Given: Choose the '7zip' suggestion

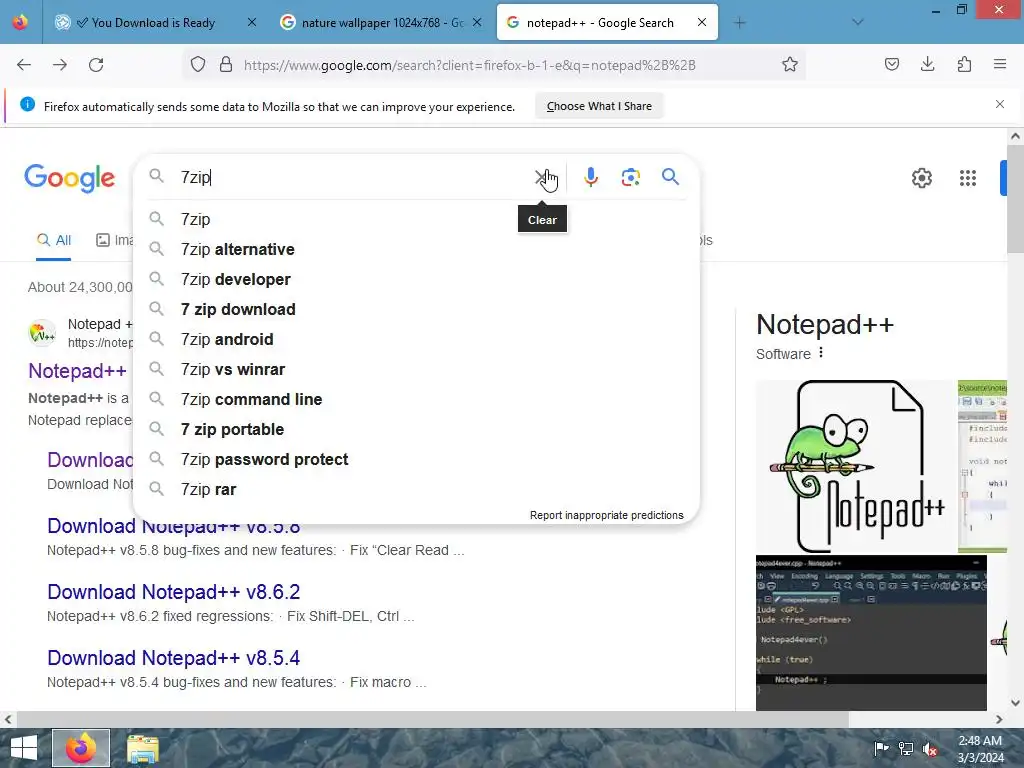Looking at the screenshot, I should (x=416, y=219).
